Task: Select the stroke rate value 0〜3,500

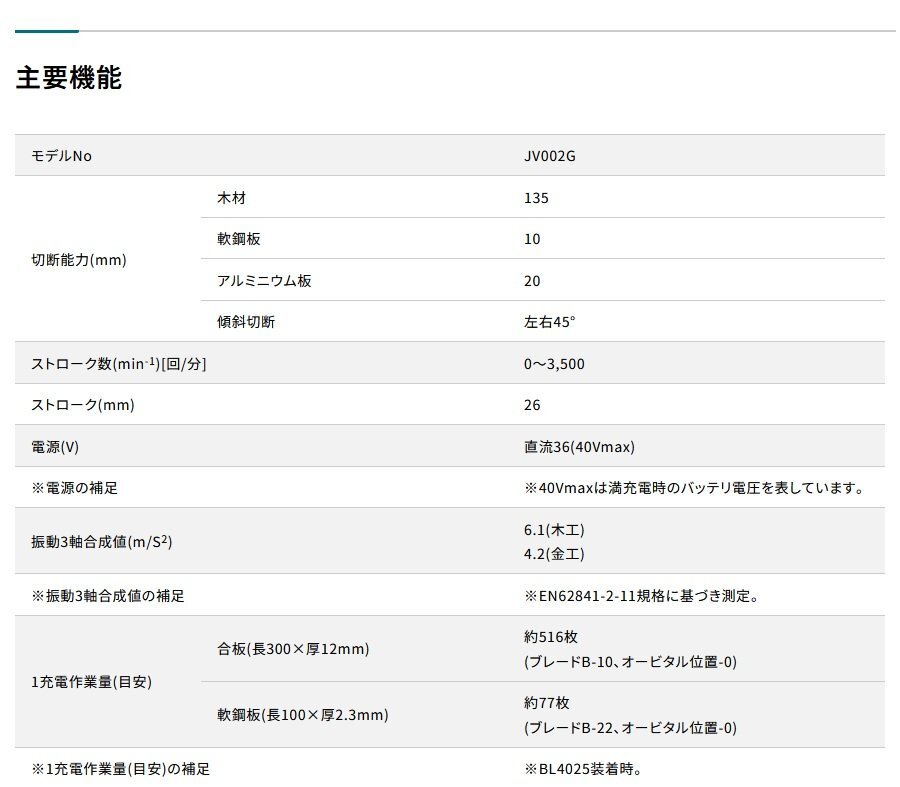Action: (554, 364)
